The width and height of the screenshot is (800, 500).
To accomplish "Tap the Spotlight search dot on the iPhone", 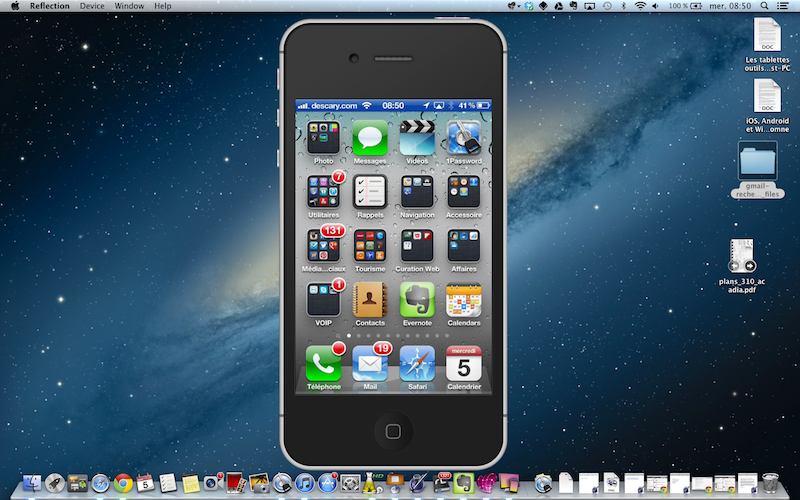I will point(339,336).
